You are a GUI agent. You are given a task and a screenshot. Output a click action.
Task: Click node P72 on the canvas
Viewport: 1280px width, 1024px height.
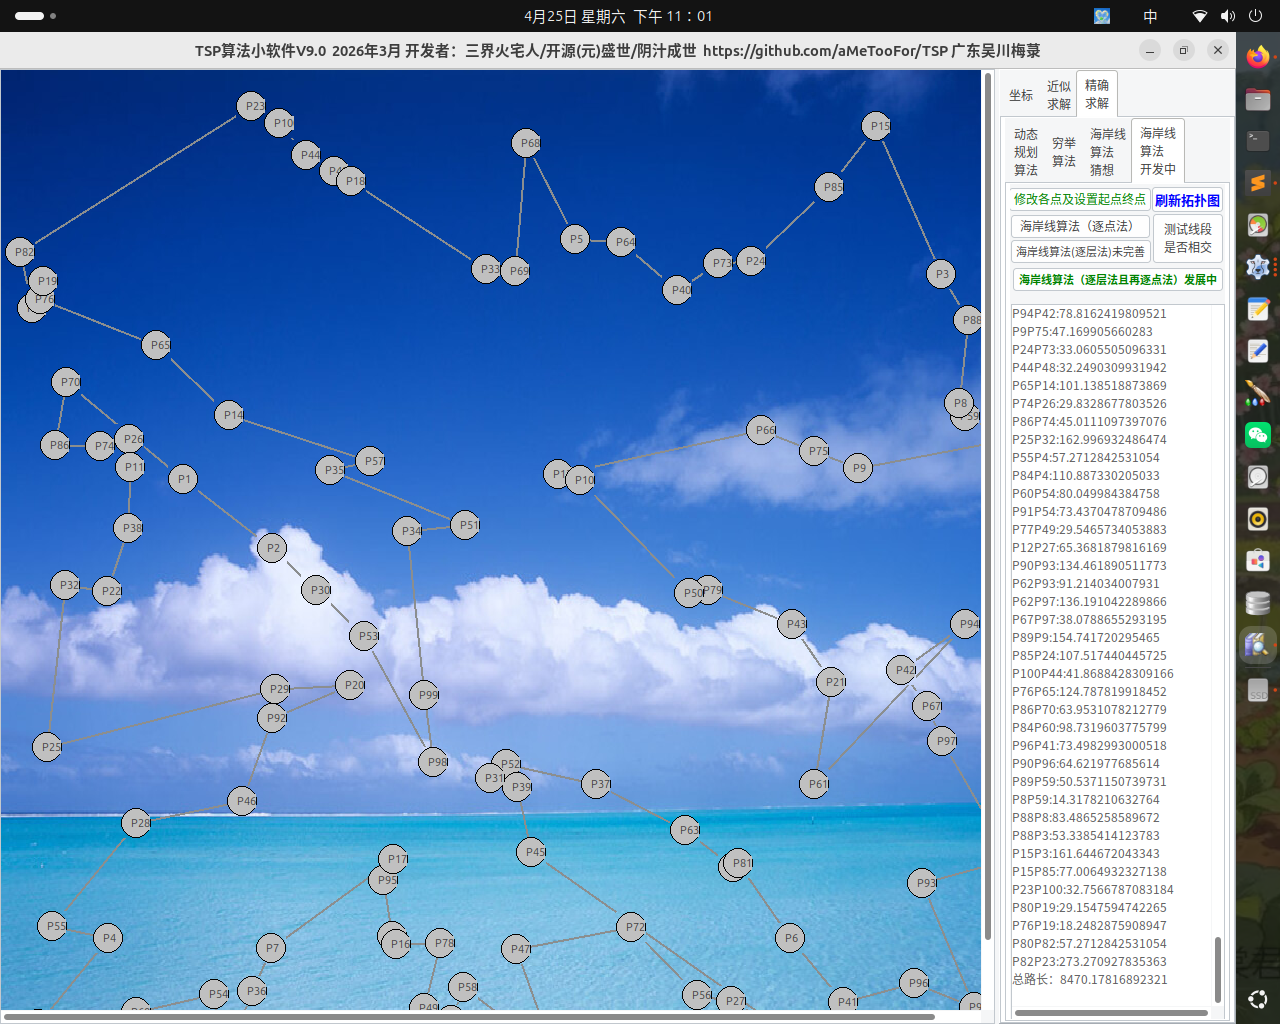coord(631,927)
